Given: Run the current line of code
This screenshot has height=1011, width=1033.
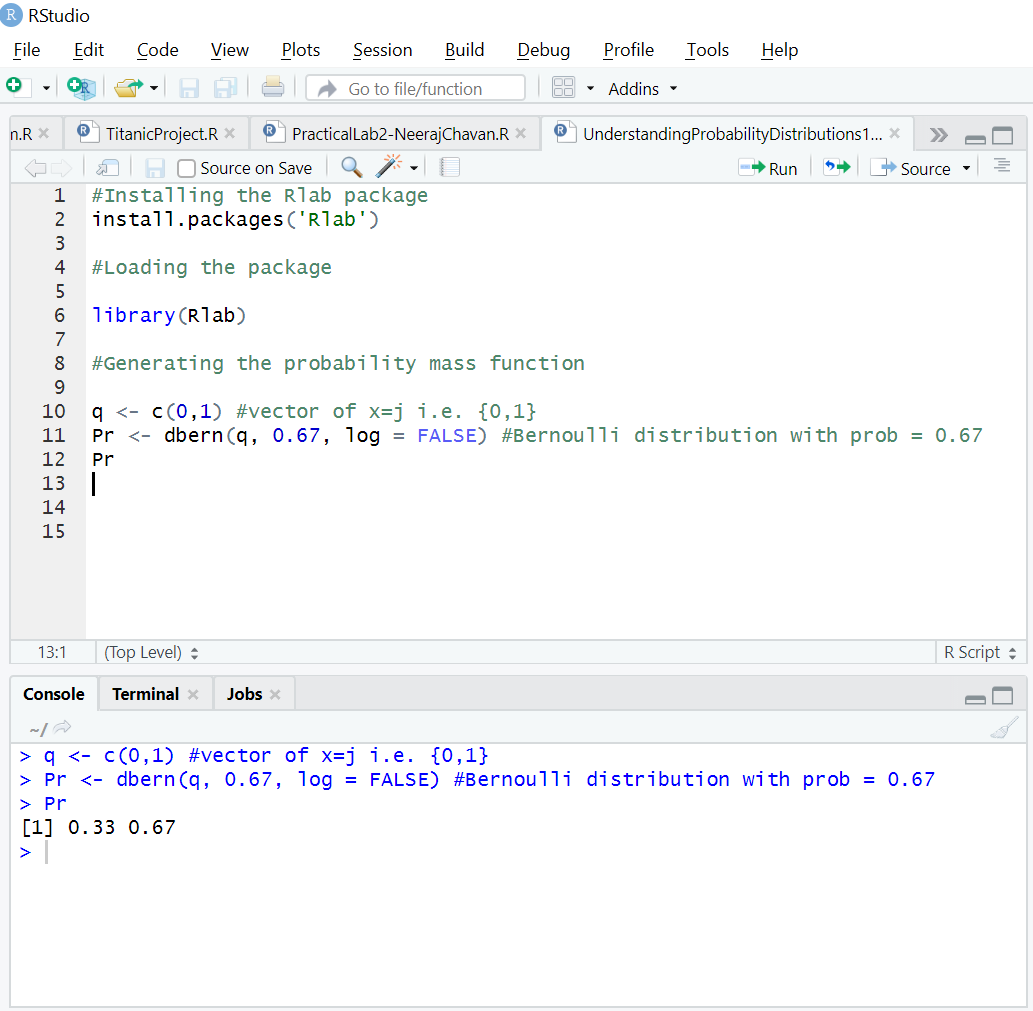Looking at the screenshot, I should [x=768, y=167].
